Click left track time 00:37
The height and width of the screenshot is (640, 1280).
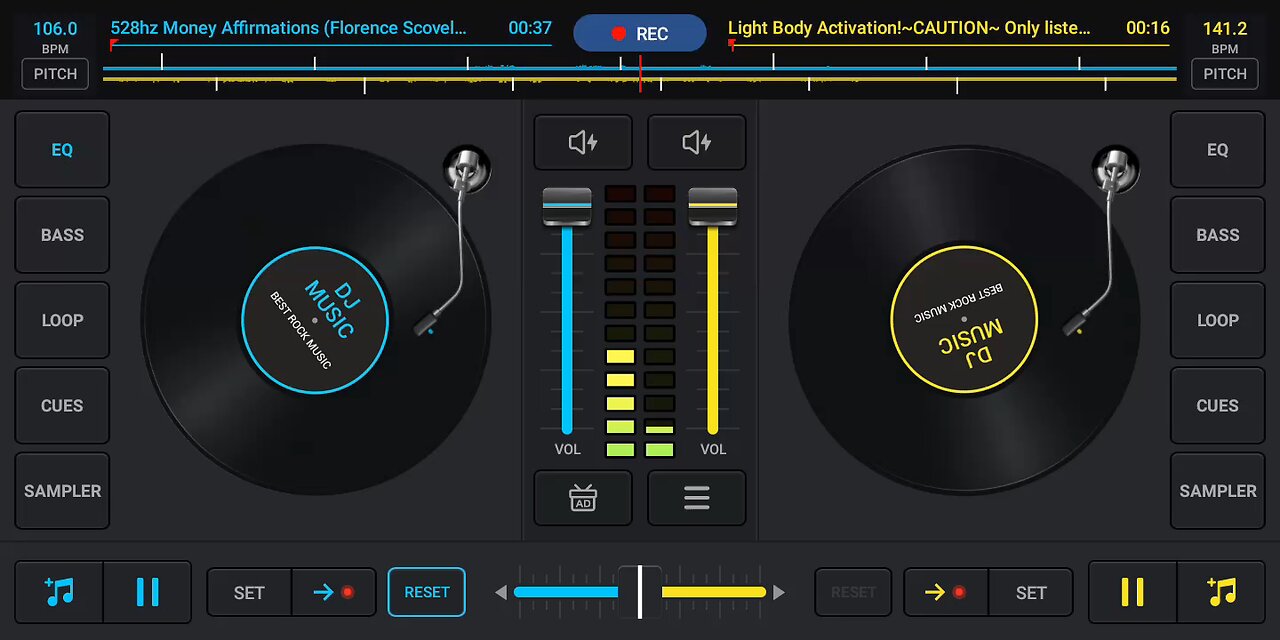coord(530,28)
